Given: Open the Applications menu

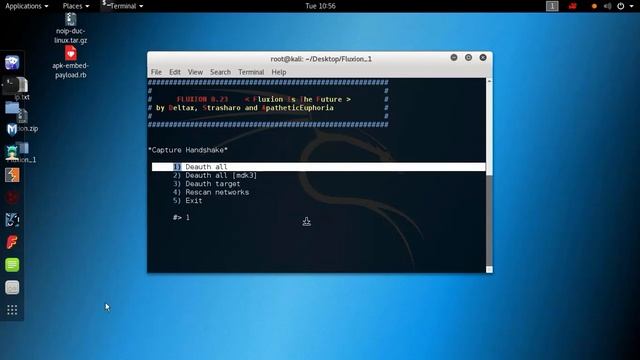Looking at the screenshot, I should pyautogui.click(x=27, y=6).
